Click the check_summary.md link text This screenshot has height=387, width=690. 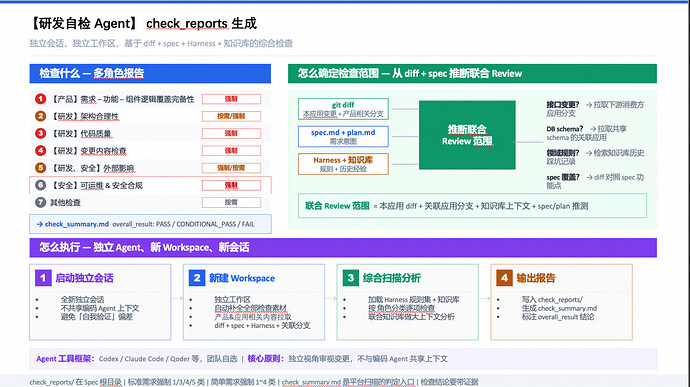pos(77,224)
